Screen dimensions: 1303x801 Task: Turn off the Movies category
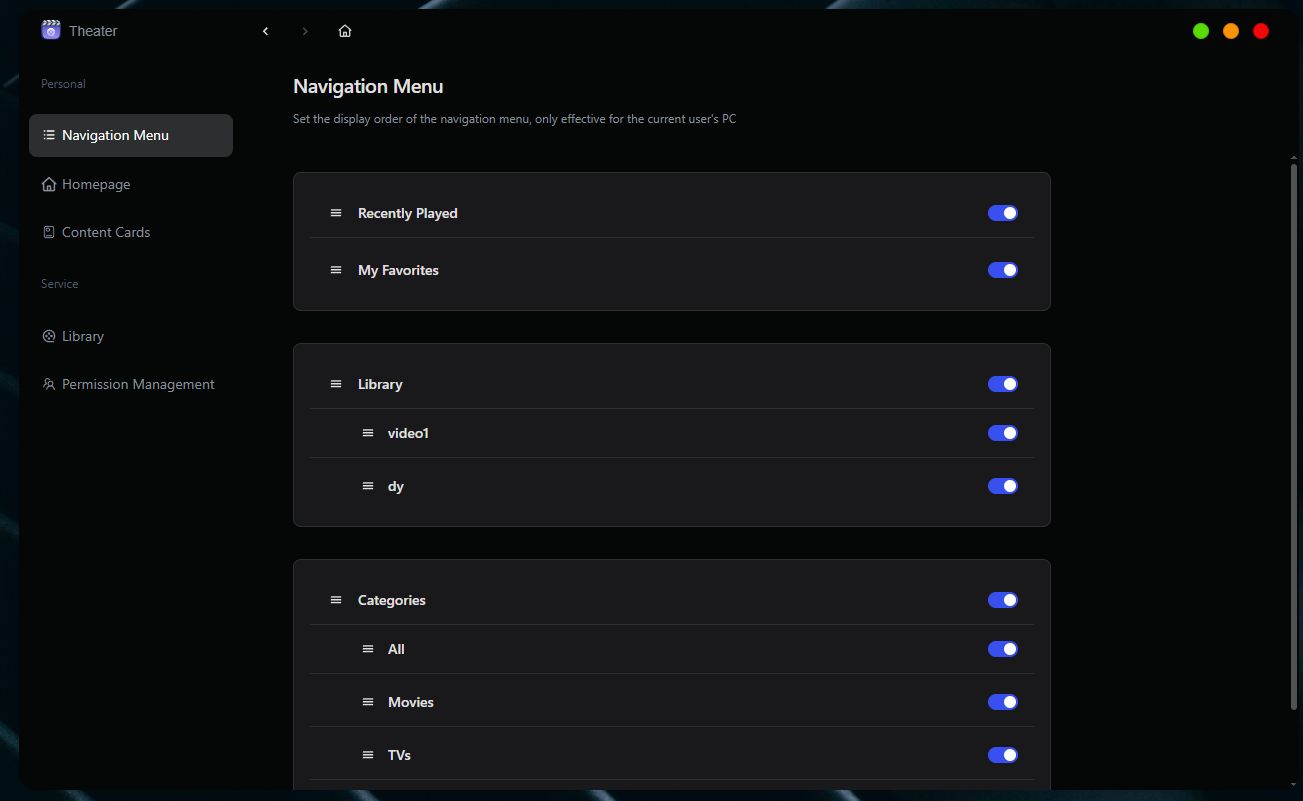(1003, 702)
